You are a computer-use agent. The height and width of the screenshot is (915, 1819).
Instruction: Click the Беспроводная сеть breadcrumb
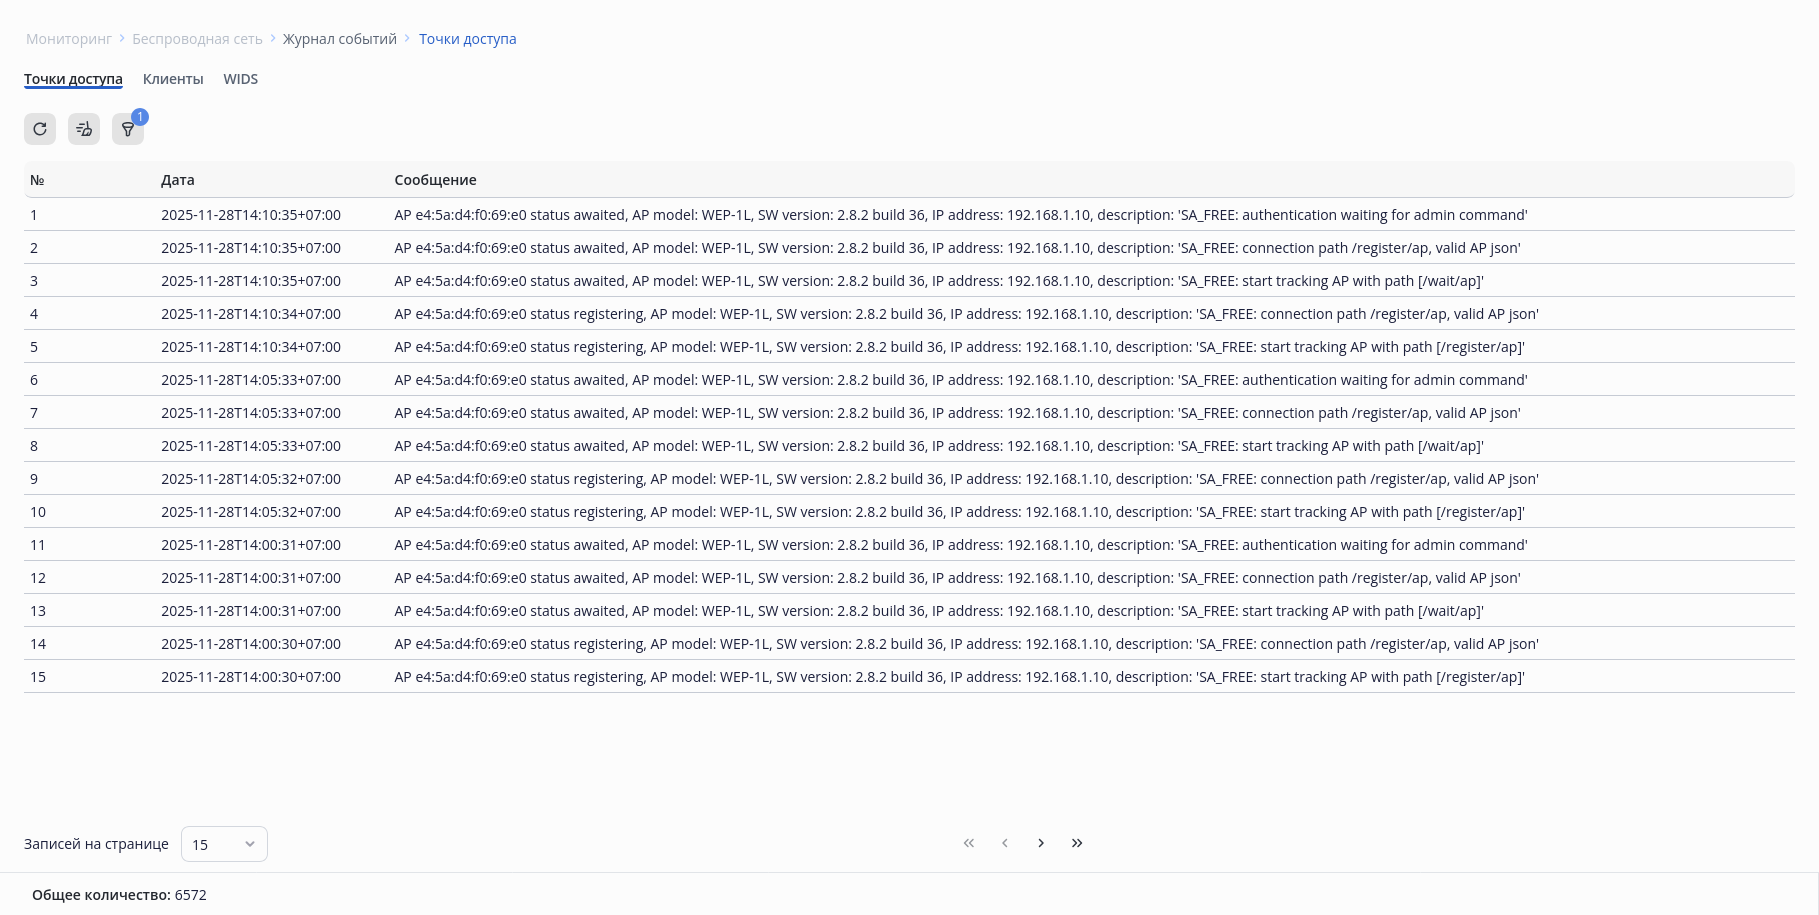197,39
